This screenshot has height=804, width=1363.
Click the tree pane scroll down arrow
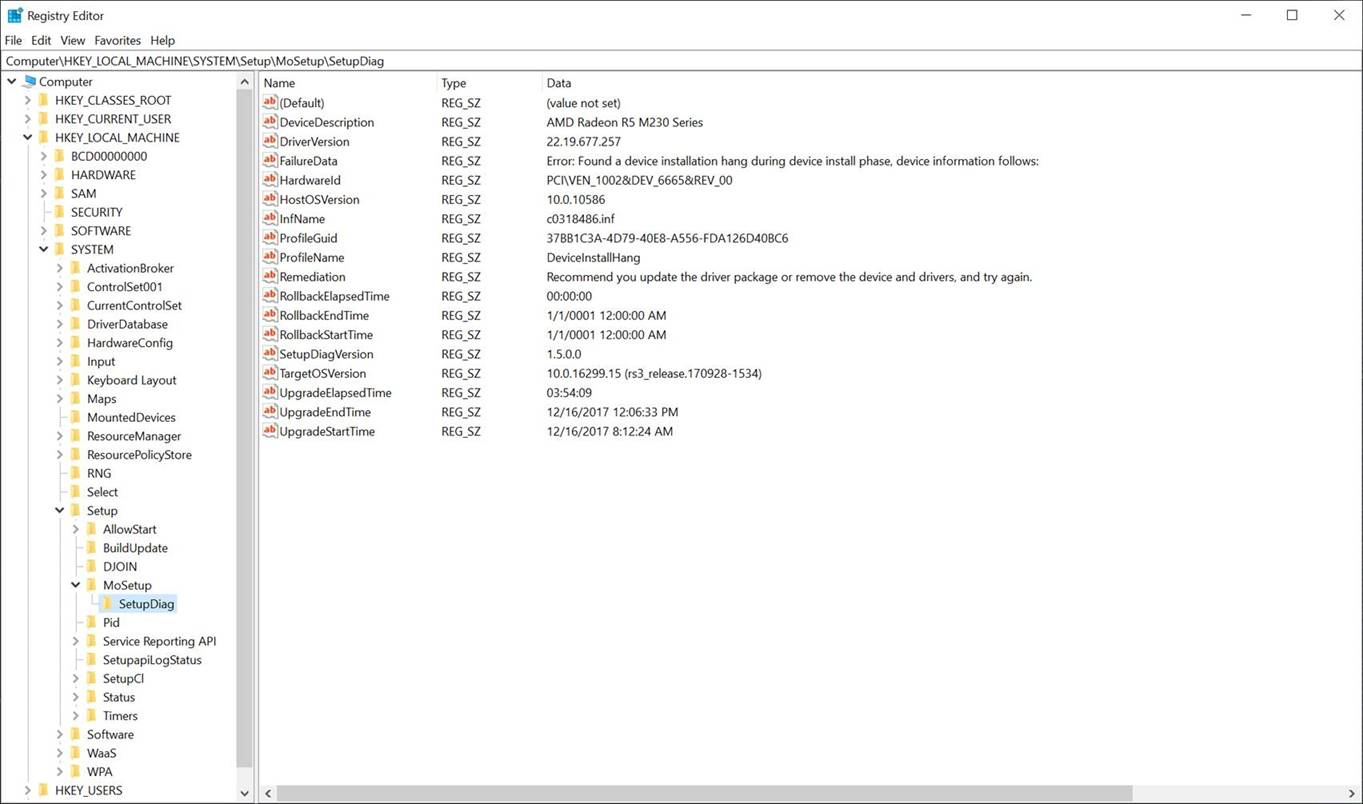245,793
